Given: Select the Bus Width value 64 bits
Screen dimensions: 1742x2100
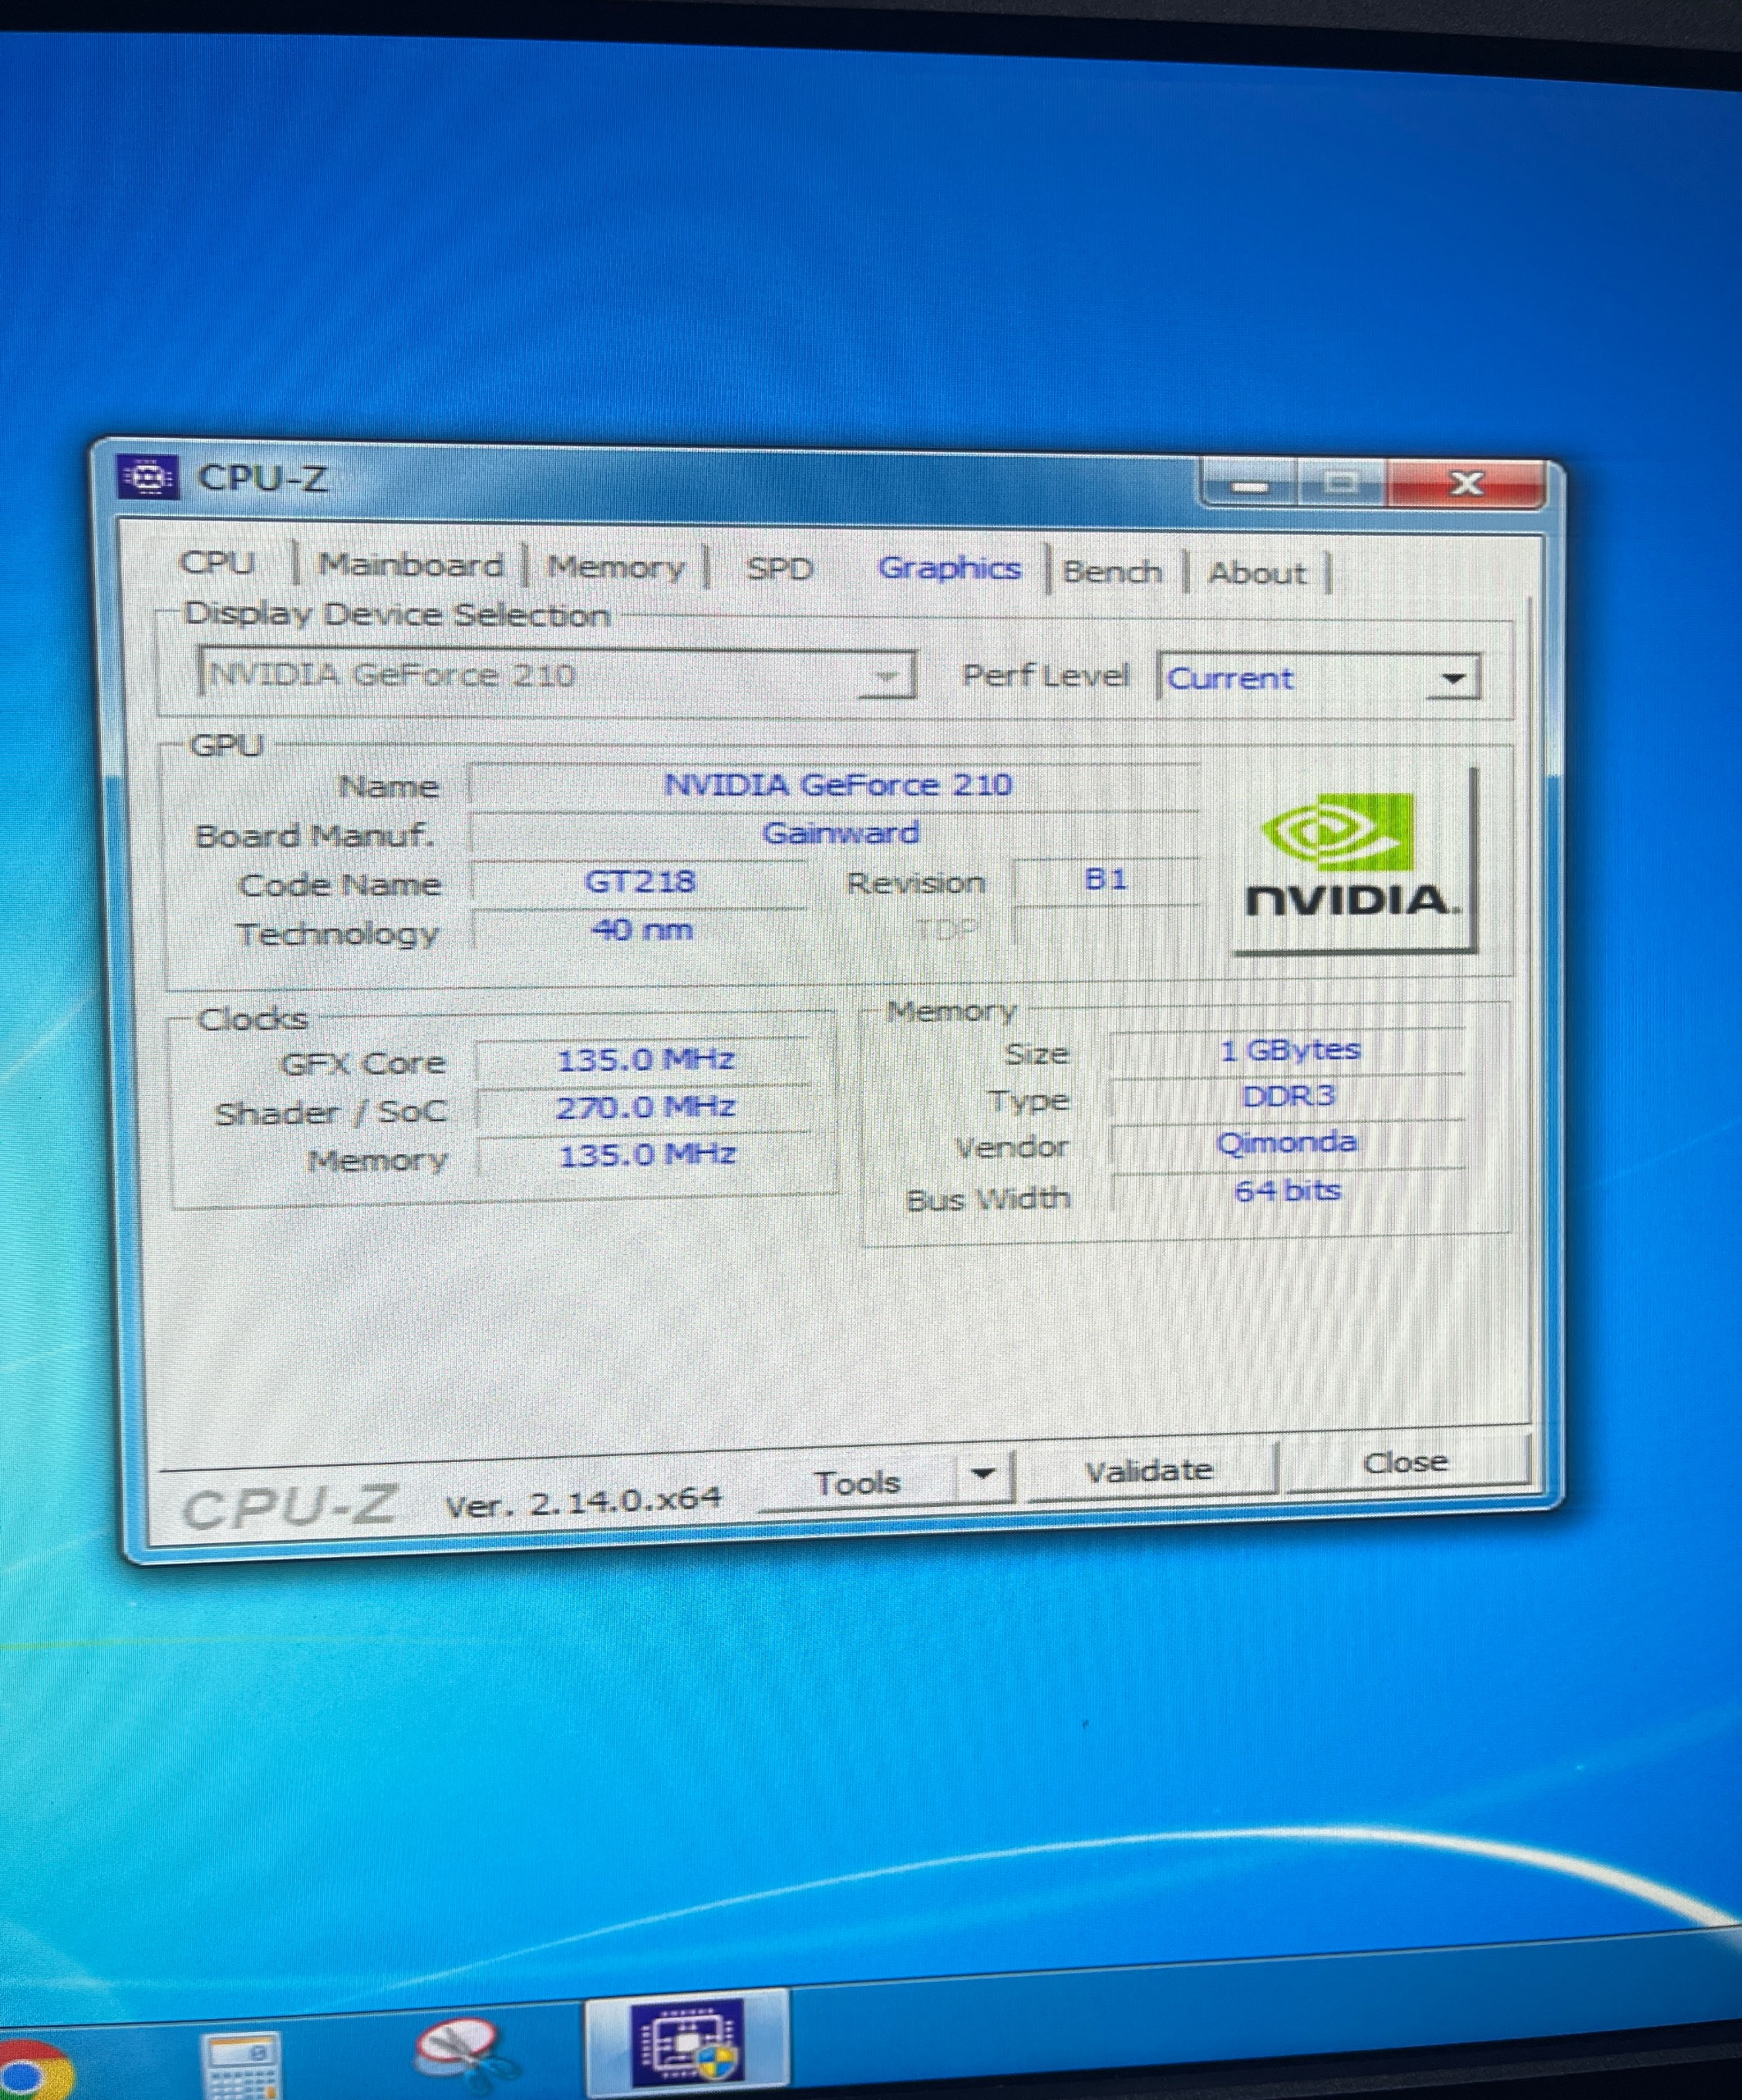Looking at the screenshot, I should tap(1287, 1191).
